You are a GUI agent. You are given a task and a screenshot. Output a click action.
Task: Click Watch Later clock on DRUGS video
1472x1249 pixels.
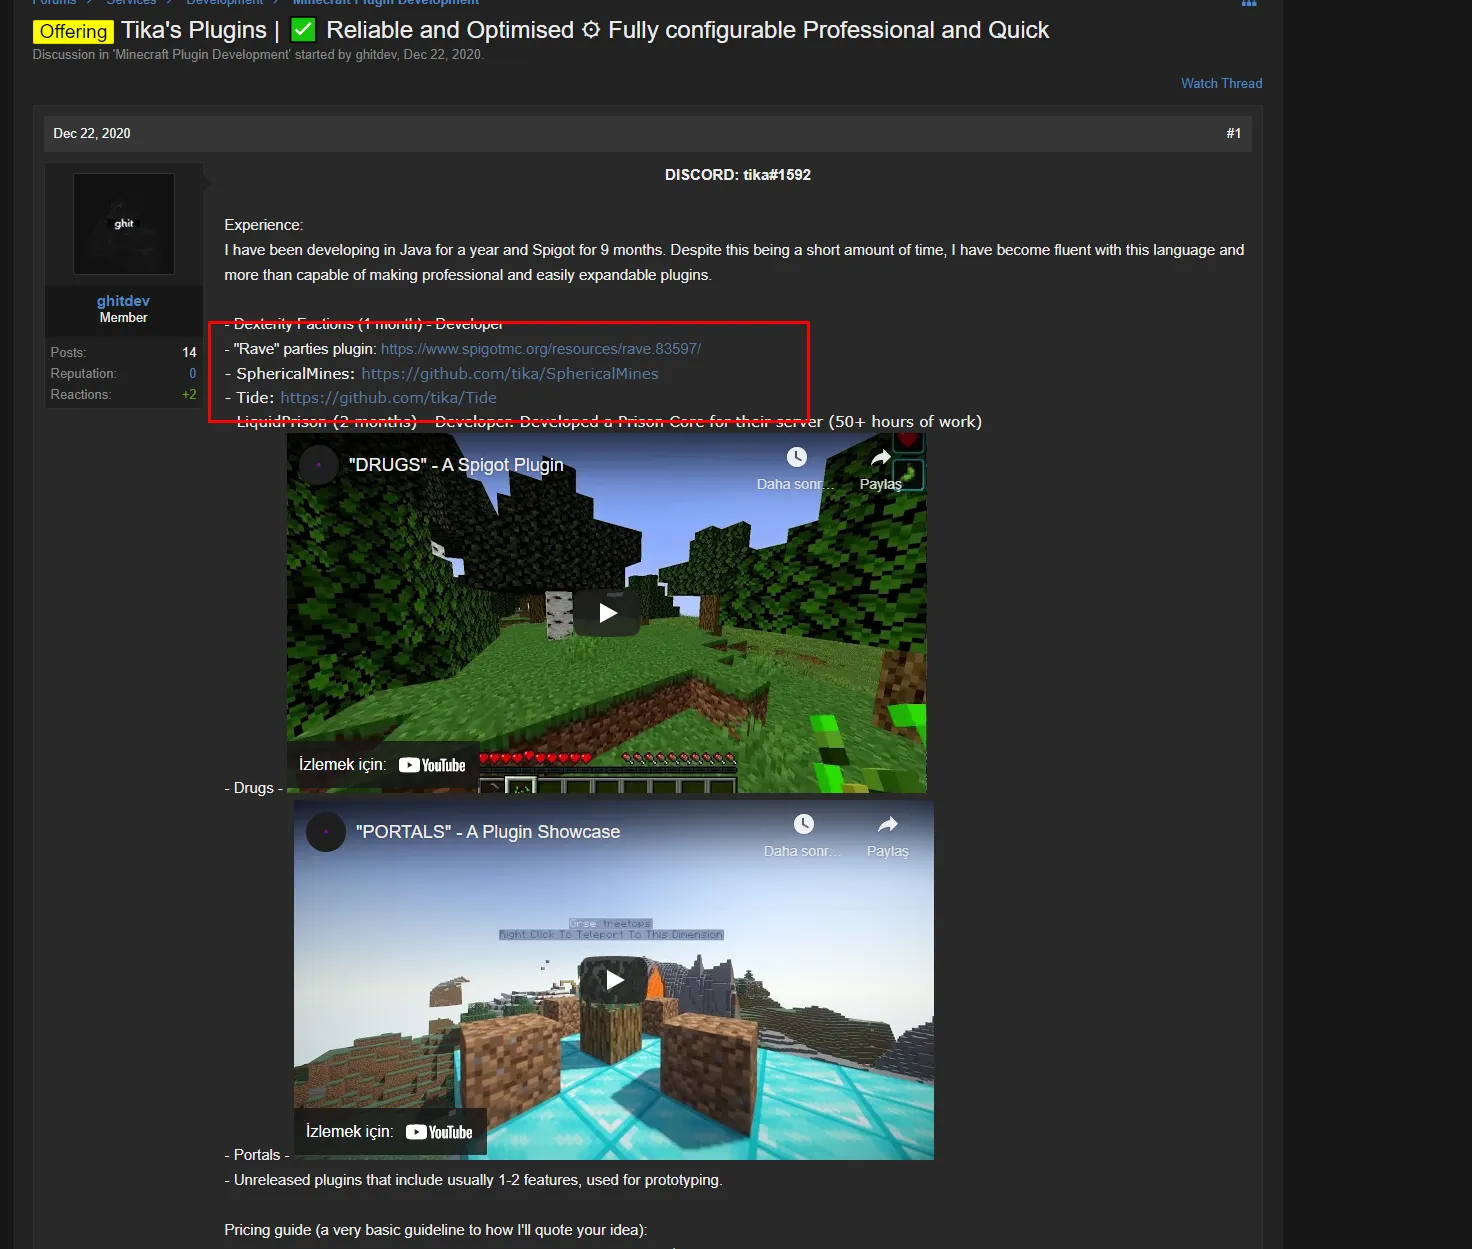click(796, 458)
